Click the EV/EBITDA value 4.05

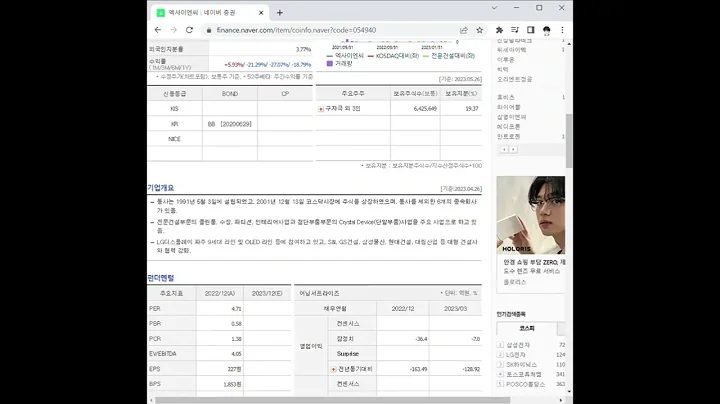(x=236, y=354)
